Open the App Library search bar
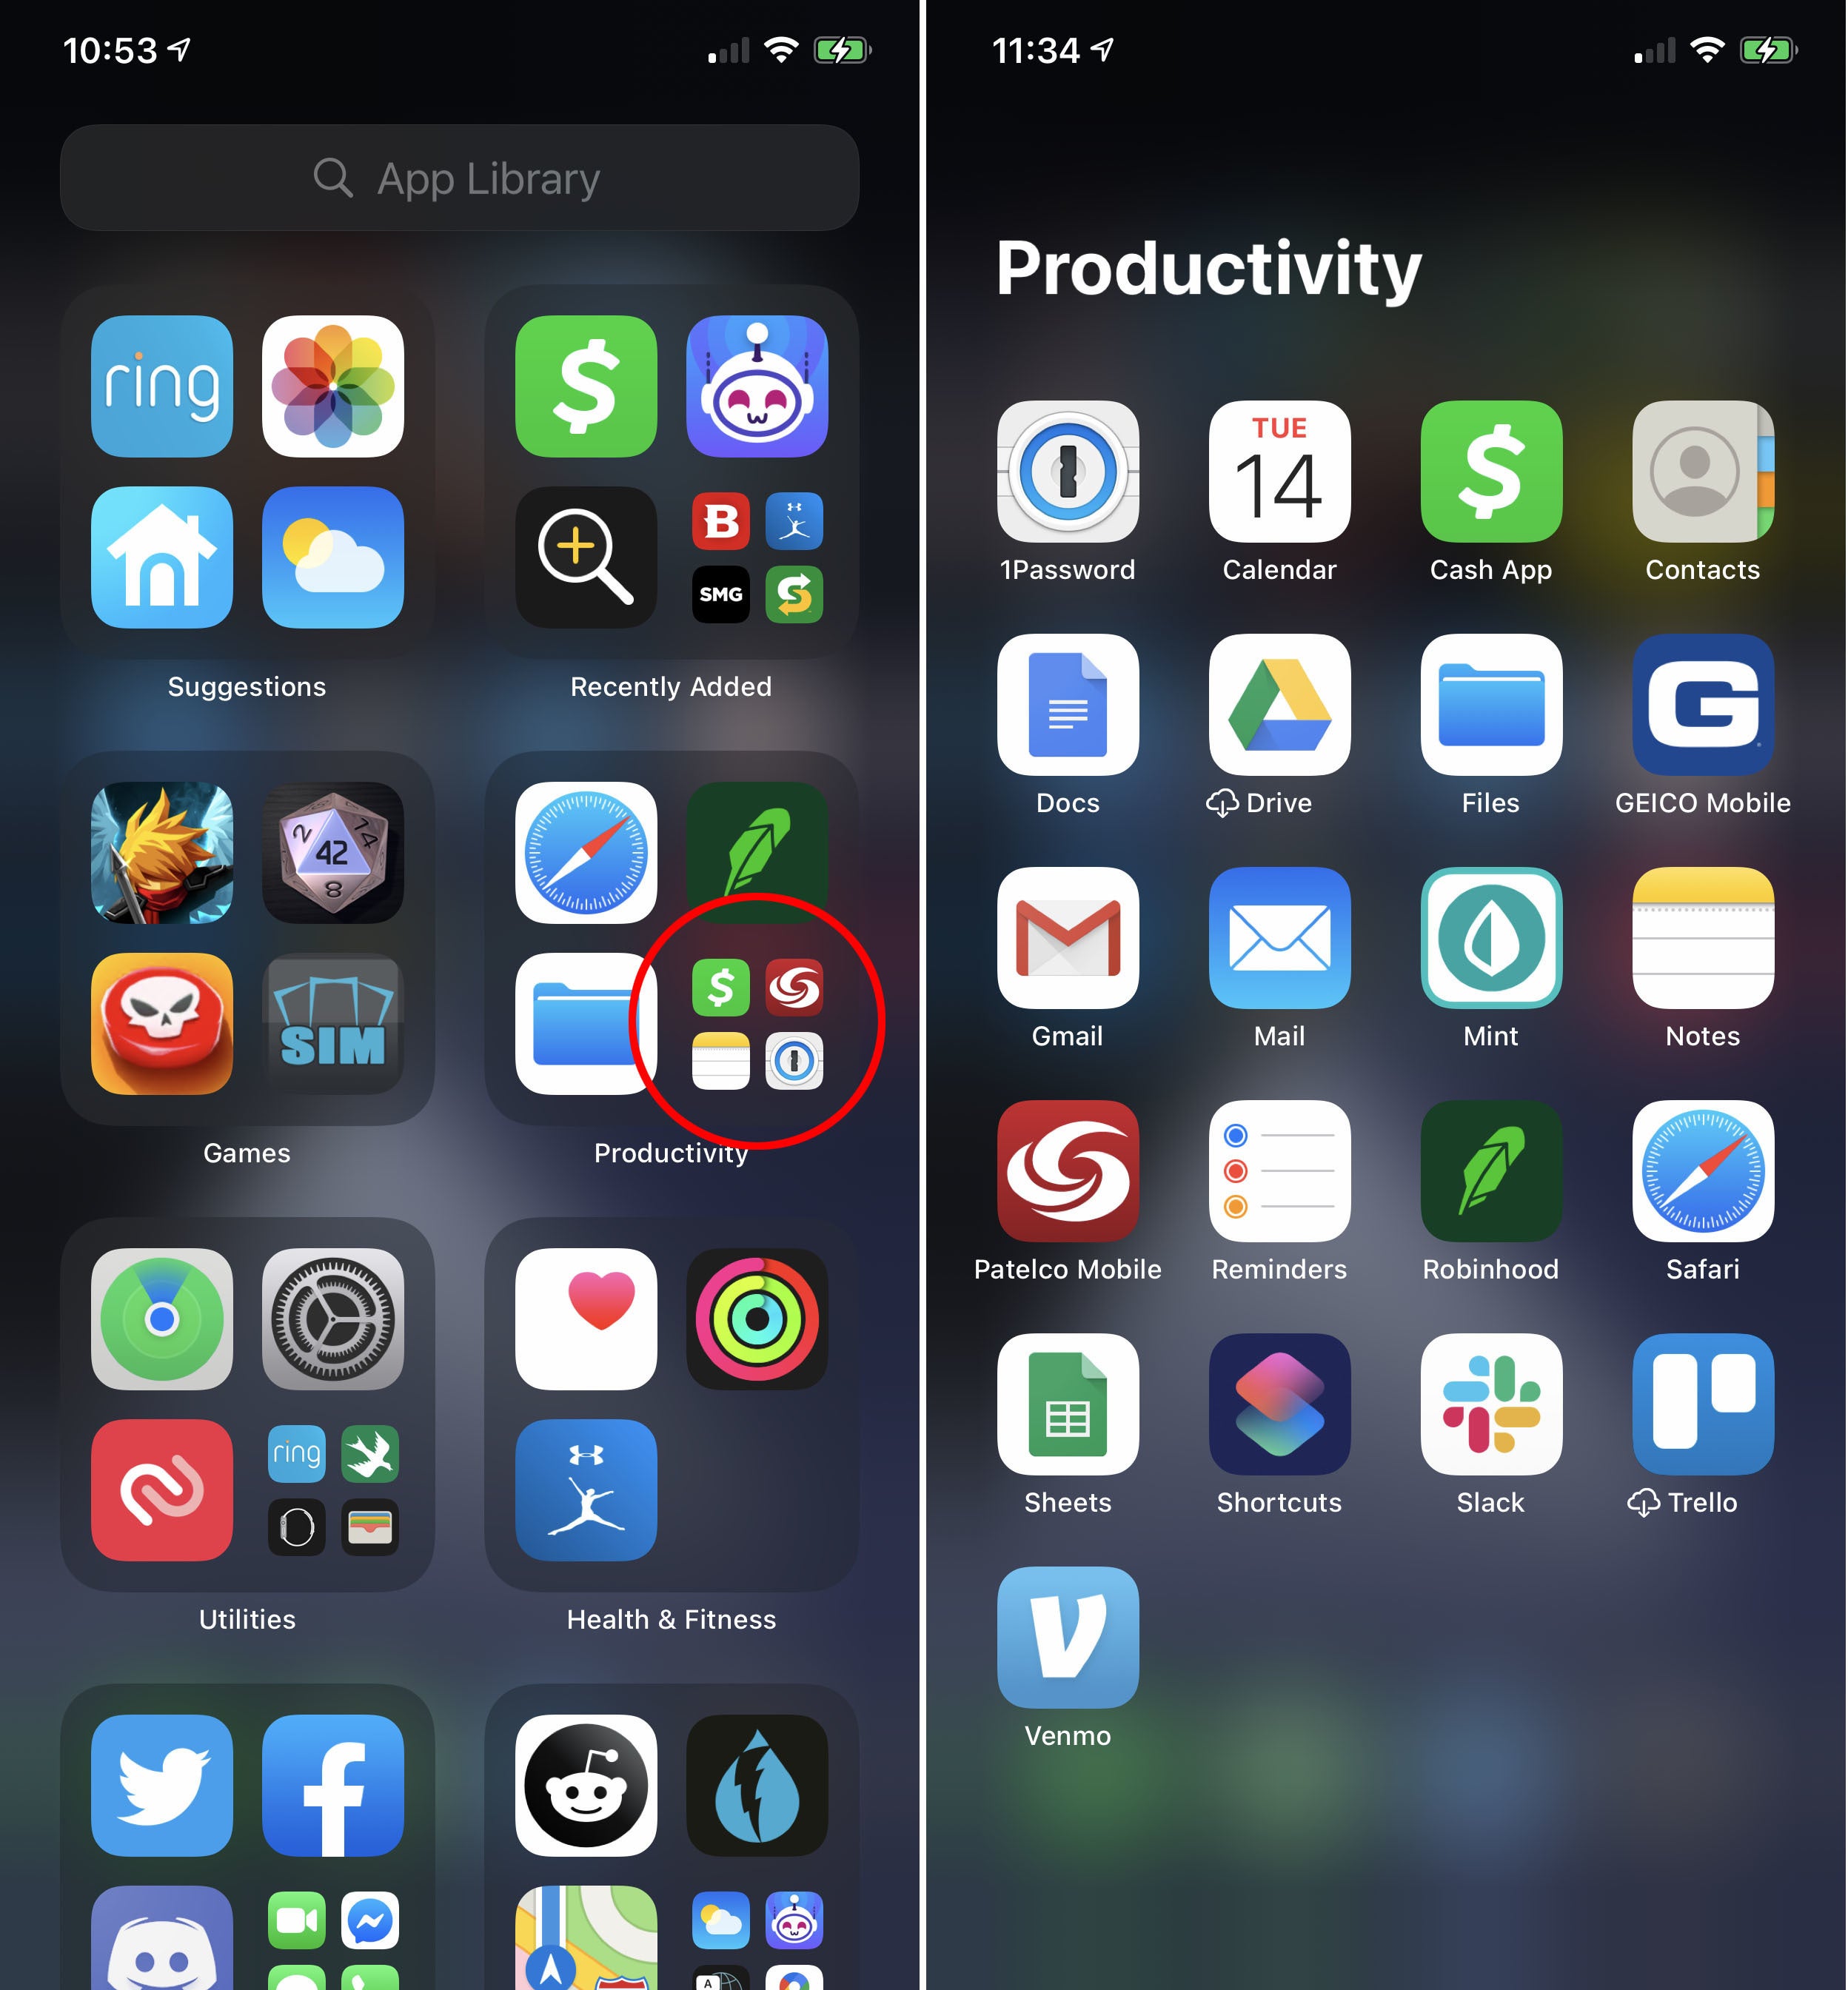The height and width of the screenshot is (1990, 1848). pos(461,179)
